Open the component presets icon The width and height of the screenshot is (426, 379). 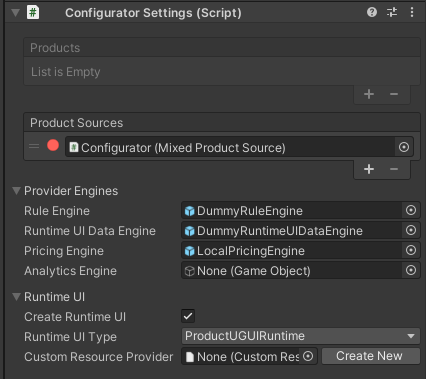(x=392, y=12)
